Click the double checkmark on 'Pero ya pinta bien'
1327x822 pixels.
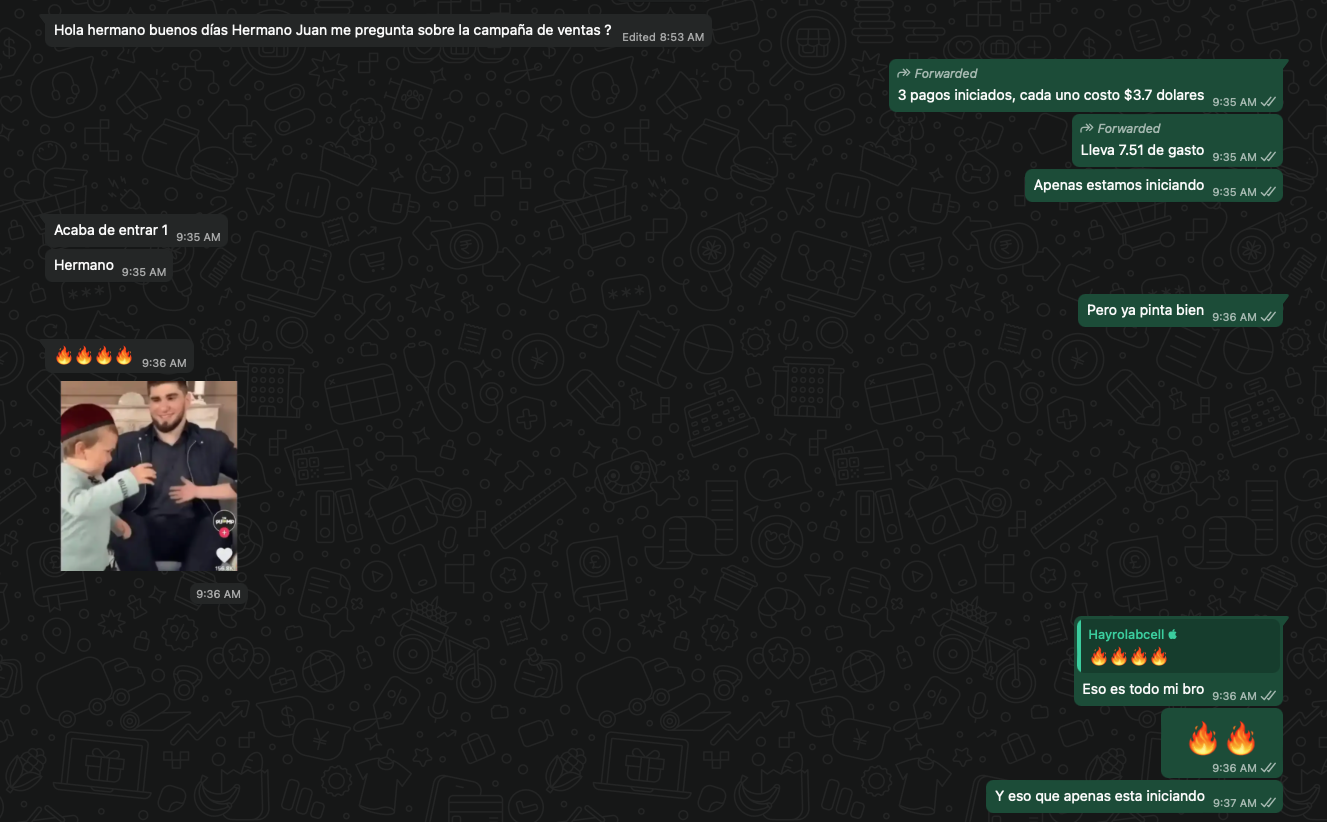(1268, 317)
